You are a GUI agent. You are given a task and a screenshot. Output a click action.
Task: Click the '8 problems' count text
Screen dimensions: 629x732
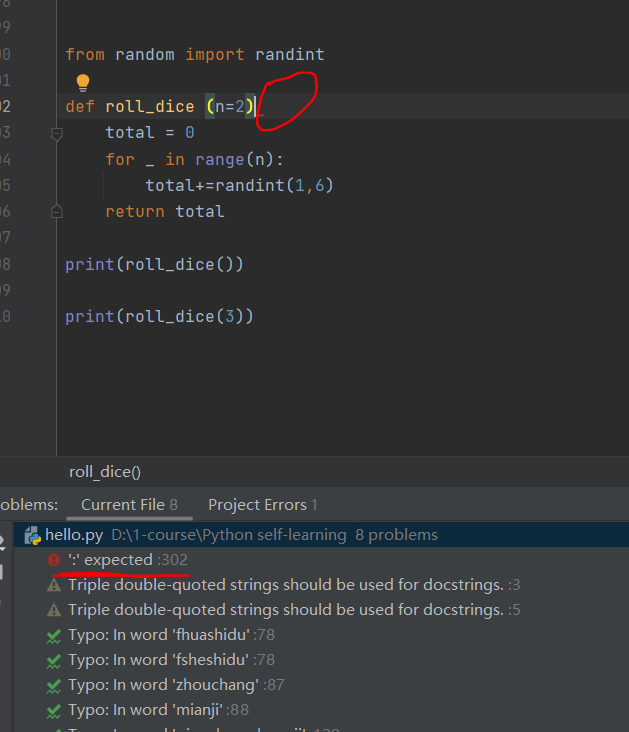(396, 535)
